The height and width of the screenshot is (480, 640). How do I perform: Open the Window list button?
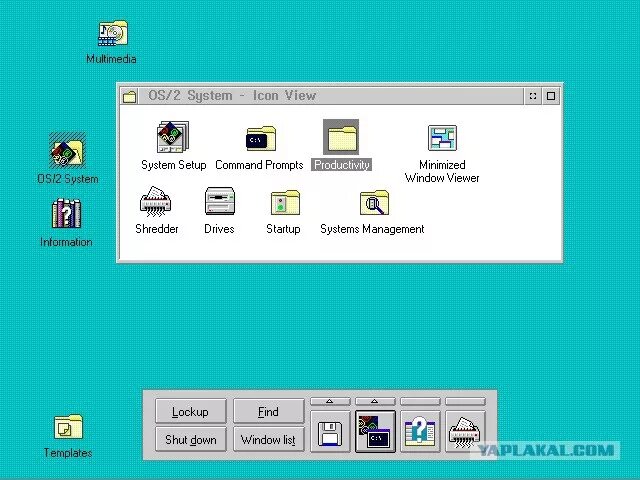pyautogui.click(x=269, y=440)
